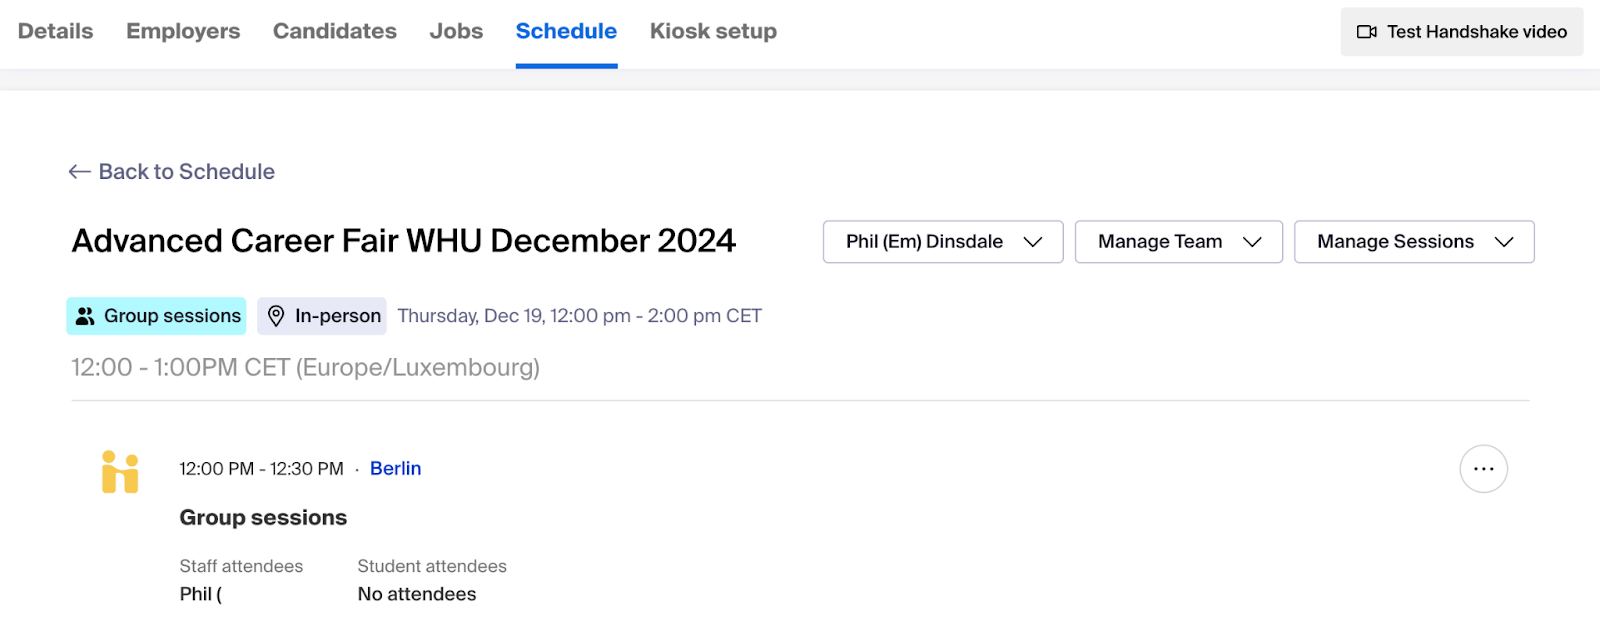Click the Group sessions badge
This screenshot has height=634, width=1600.
click(157, 316)
